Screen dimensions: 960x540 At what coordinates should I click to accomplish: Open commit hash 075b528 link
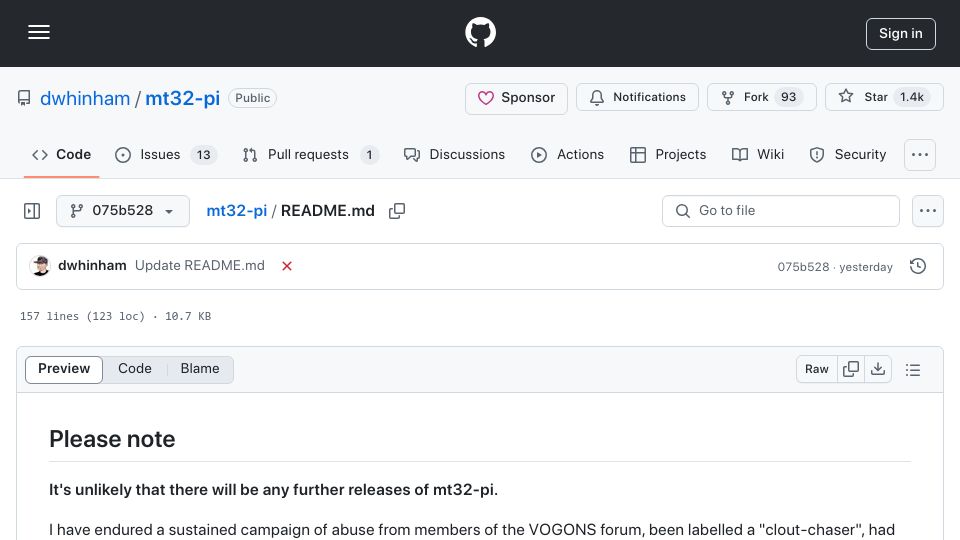803,267
